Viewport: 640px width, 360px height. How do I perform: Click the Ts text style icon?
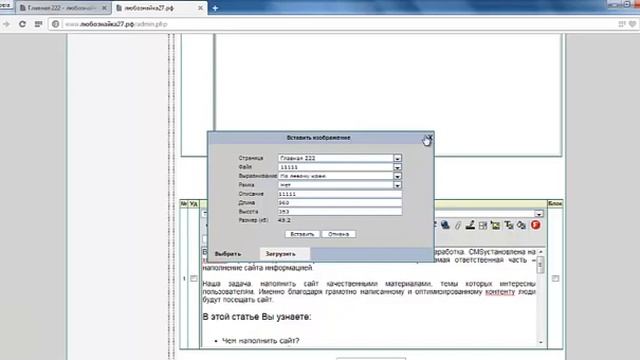tap(509, 225)
